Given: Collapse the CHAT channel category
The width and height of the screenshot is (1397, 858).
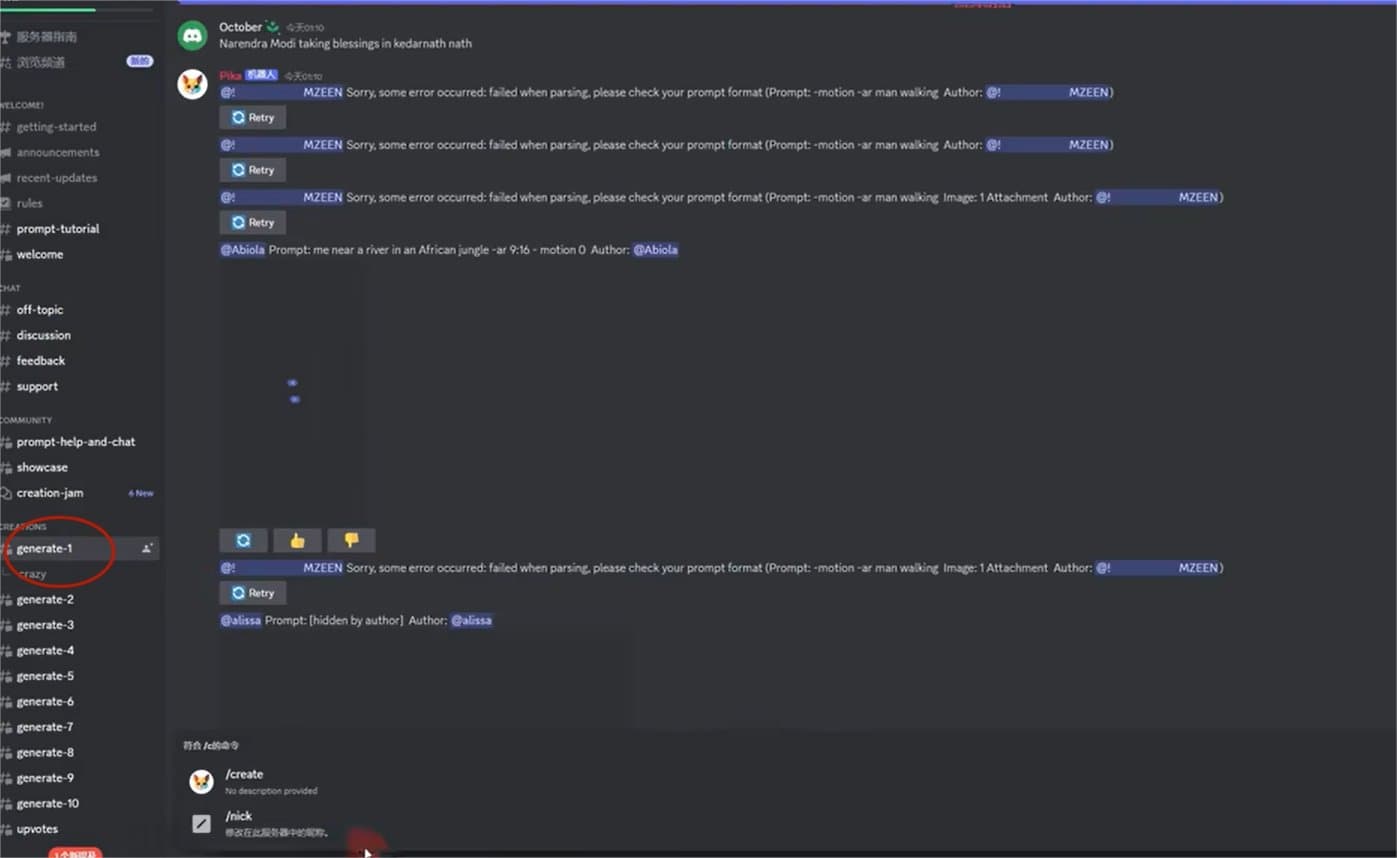Looking at the screenshot, I should 11,288.
